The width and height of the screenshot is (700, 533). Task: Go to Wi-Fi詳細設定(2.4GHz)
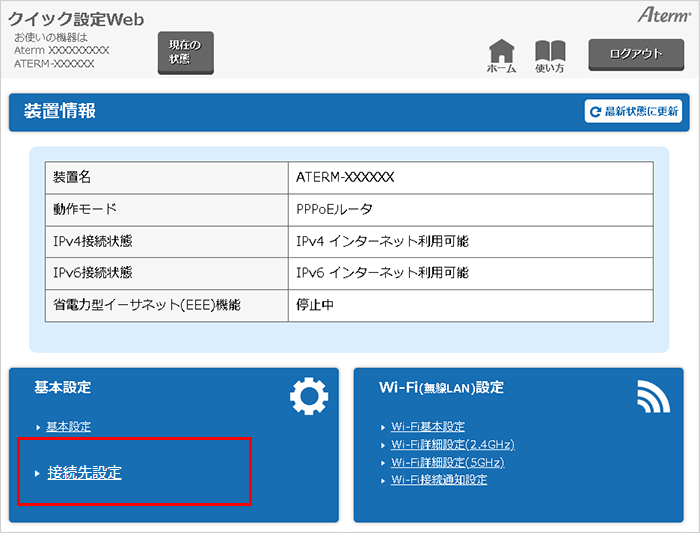tap(452, 445)
